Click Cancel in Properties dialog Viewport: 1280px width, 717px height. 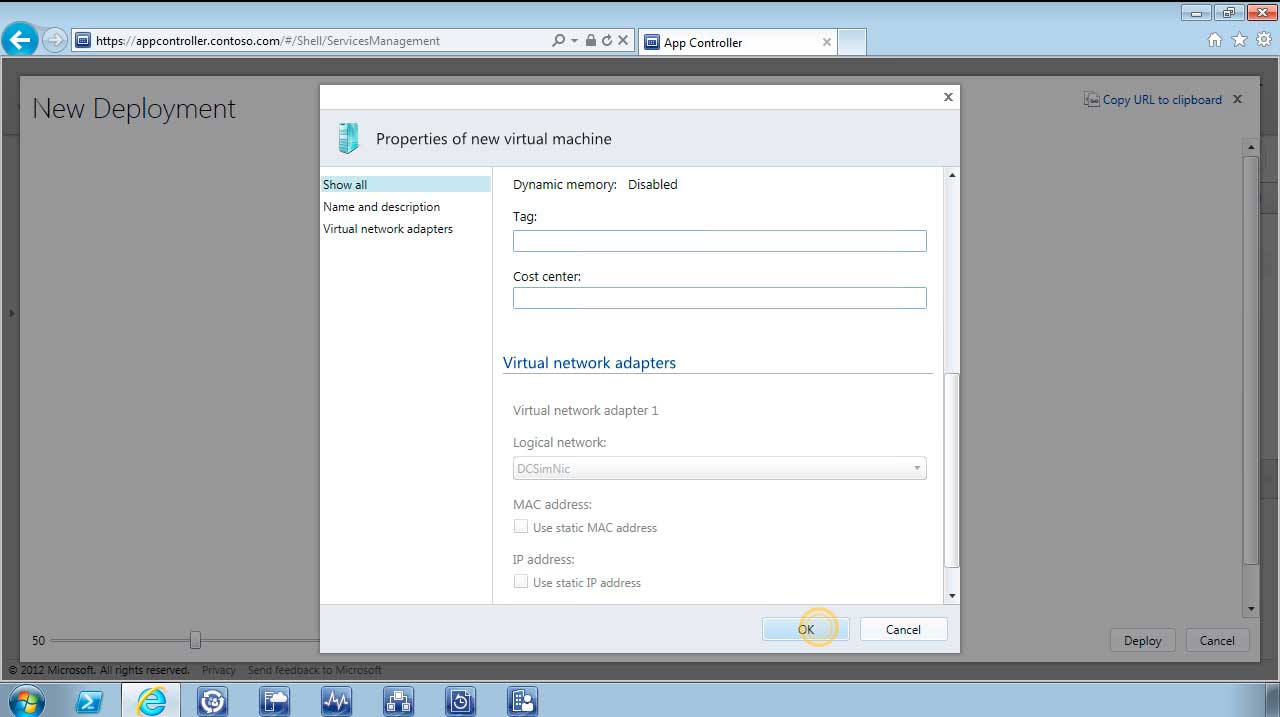coord(903,629)
